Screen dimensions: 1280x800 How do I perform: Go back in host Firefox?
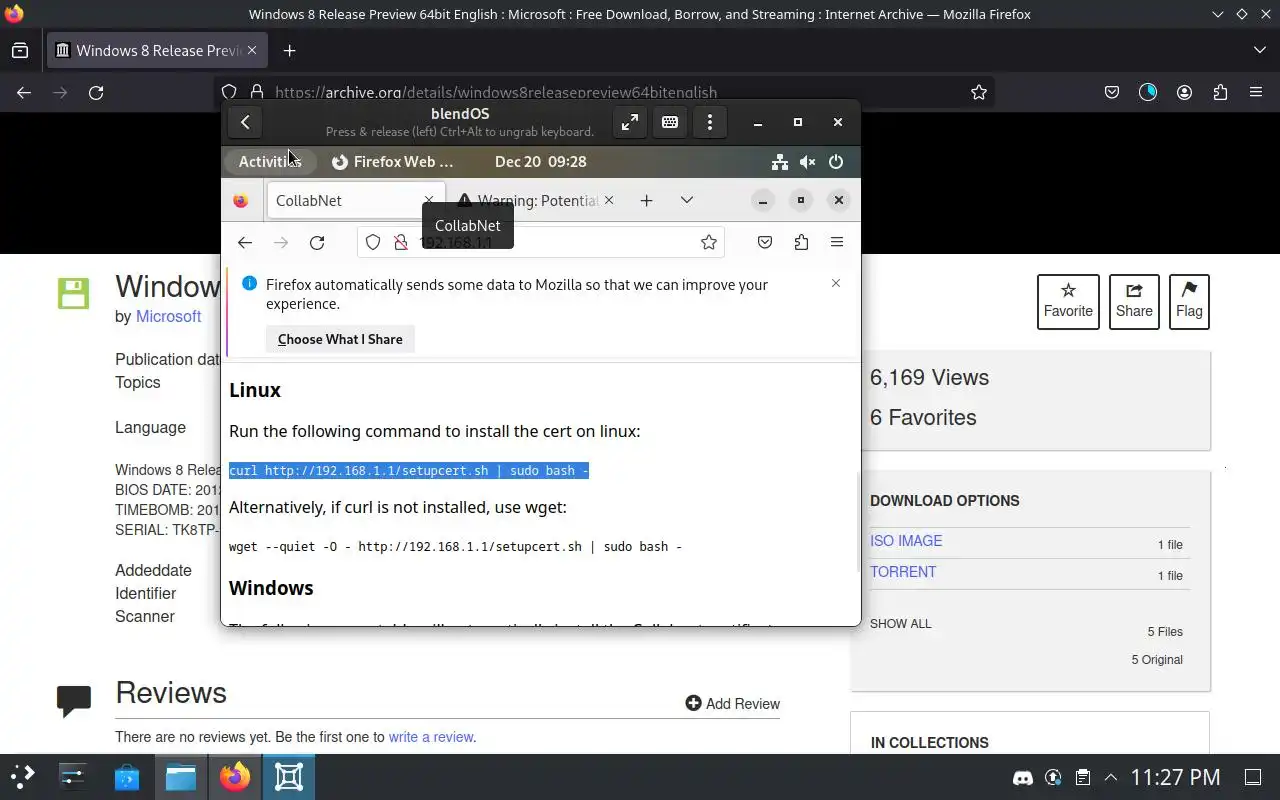24,92
